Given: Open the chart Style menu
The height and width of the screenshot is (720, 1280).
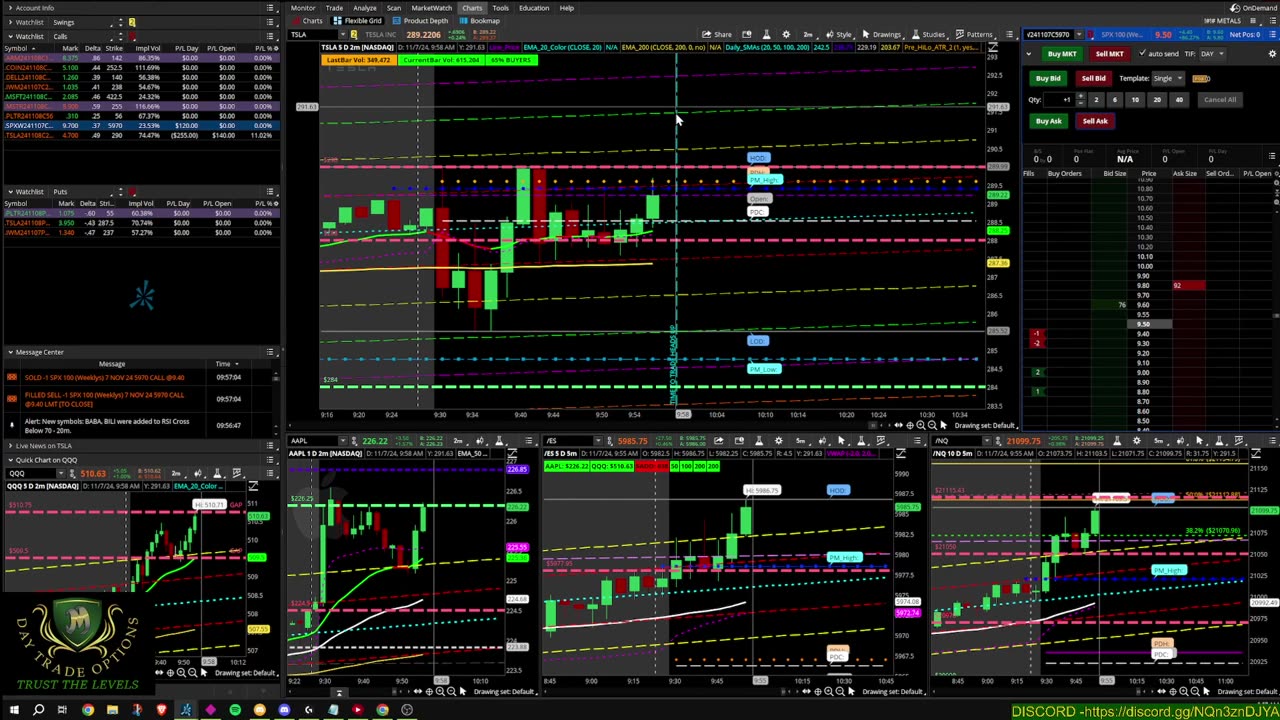Looking at the screenshot, I should point(839,34).
